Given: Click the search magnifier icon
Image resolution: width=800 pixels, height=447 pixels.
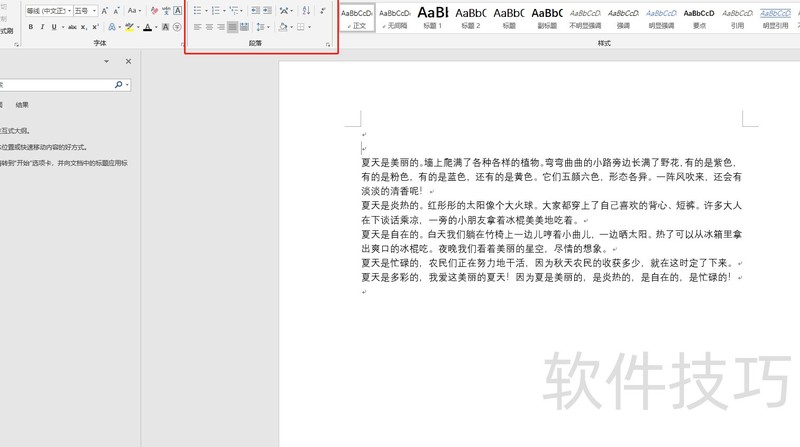Looking at the screenshot, I should click(118, 85).
